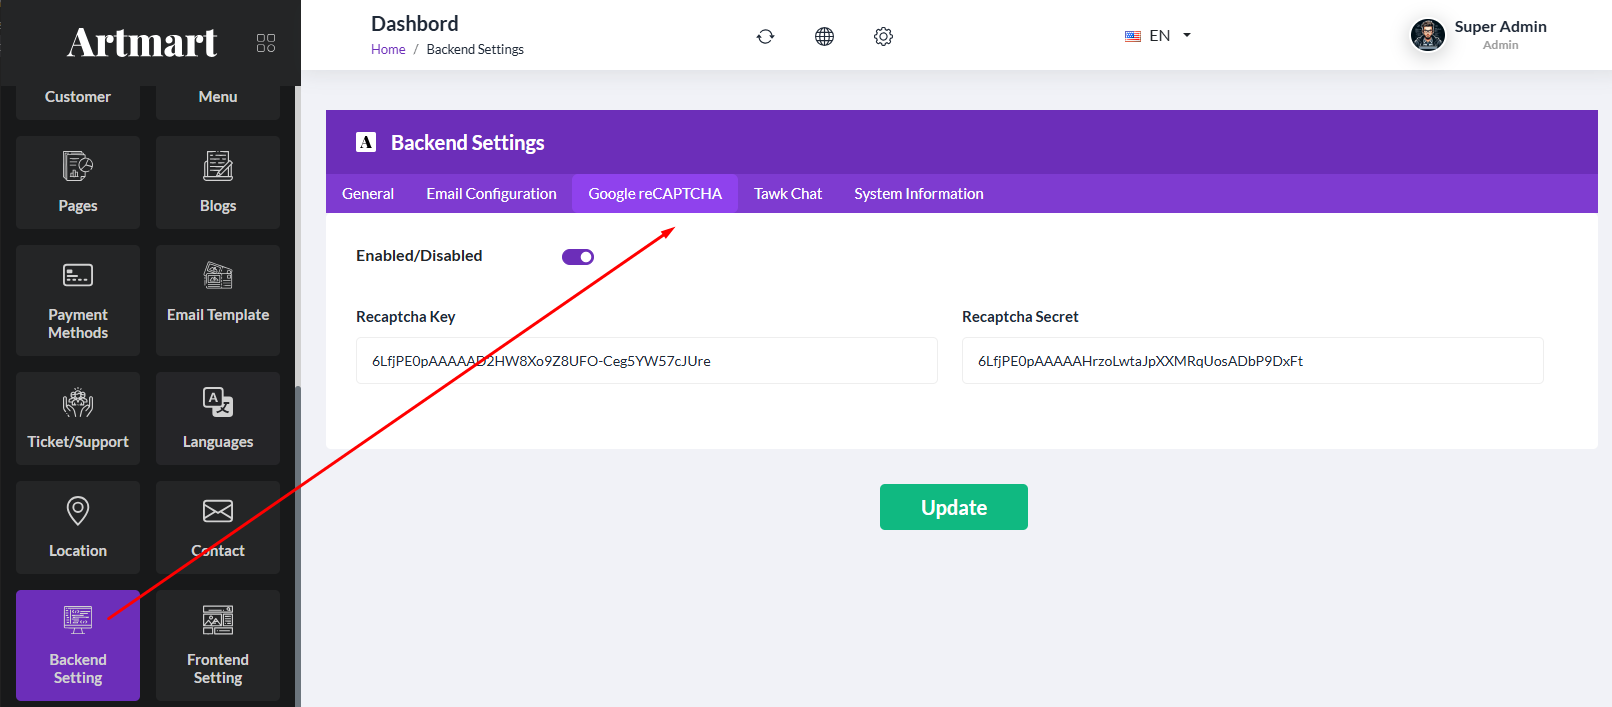Screen dimensions: 1612x707
Task: Open the Super Admin profile menu
Action: point(1478,36)
